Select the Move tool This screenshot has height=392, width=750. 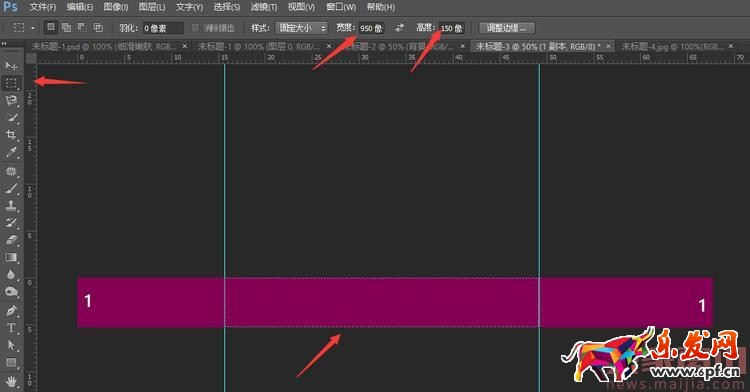11,65
